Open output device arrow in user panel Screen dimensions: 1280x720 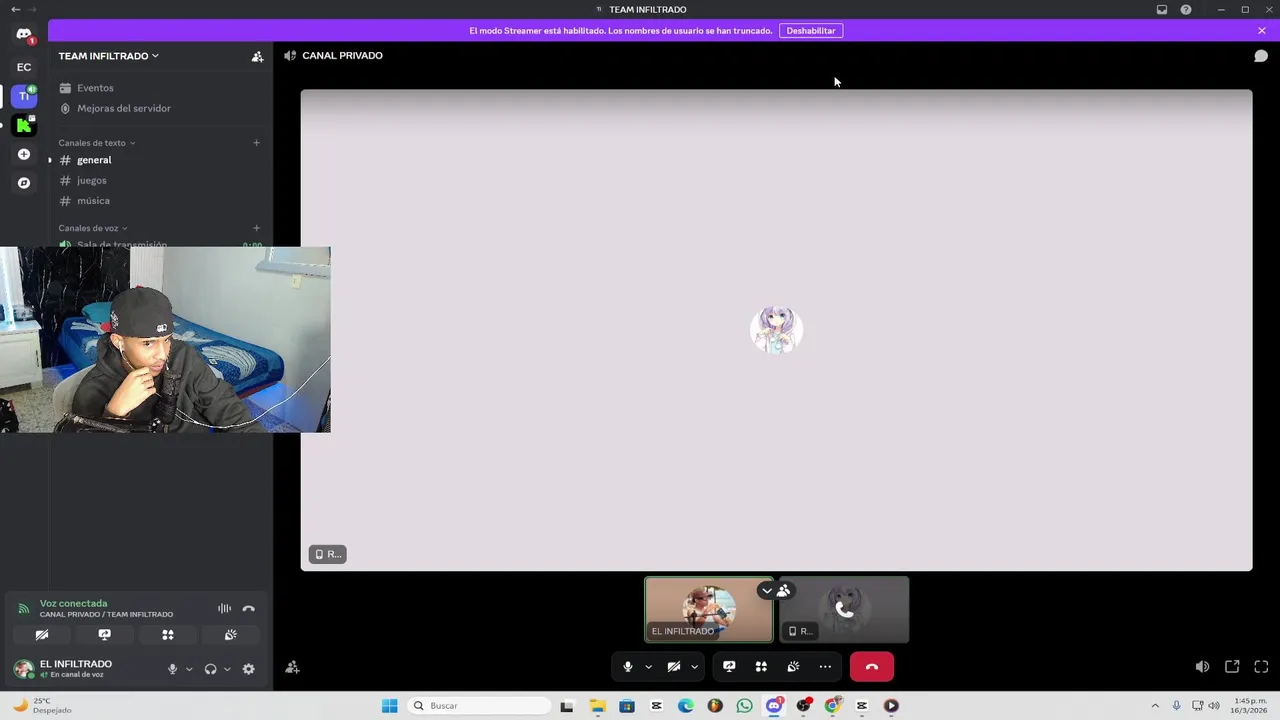pyautogui.click(x=227, y=669)
